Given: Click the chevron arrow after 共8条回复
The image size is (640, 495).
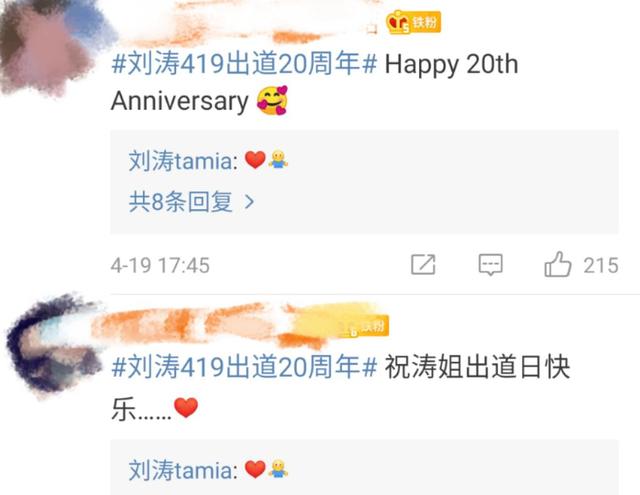Looking at the screenshot, I should (x=249, y=202).
